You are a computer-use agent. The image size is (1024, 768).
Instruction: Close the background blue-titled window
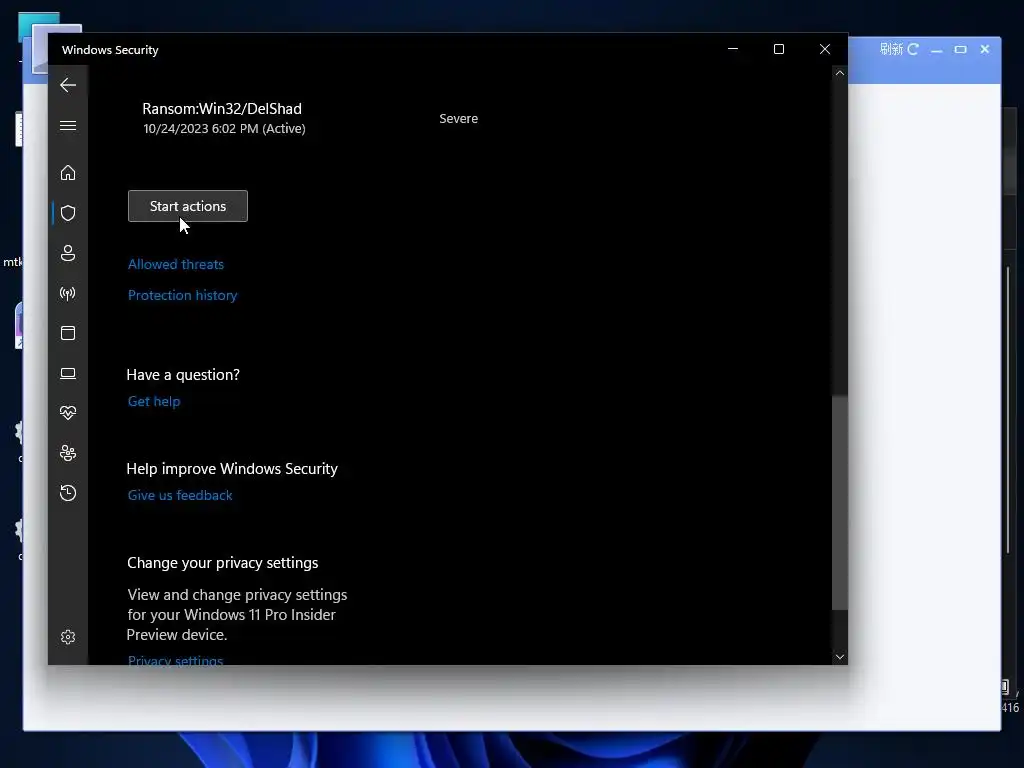pos(985,49)
